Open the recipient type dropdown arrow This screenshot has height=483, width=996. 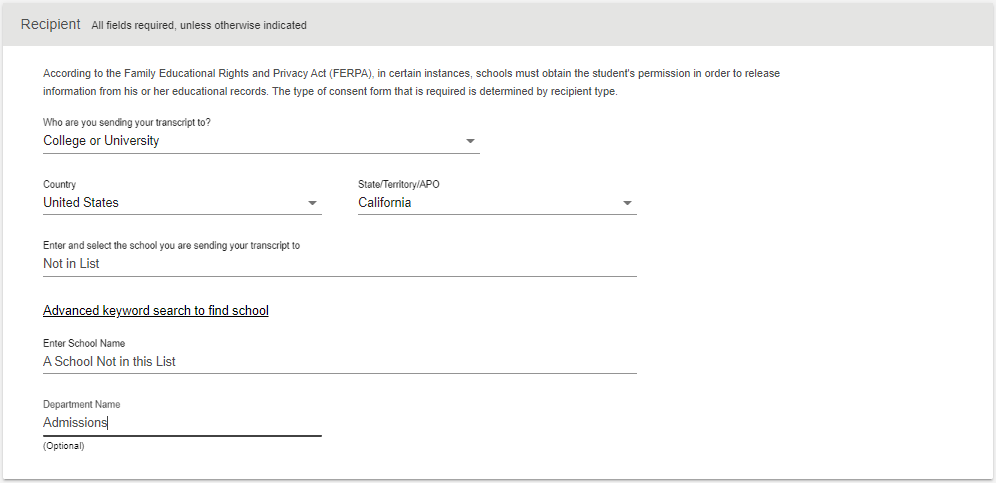click(470, 141)
